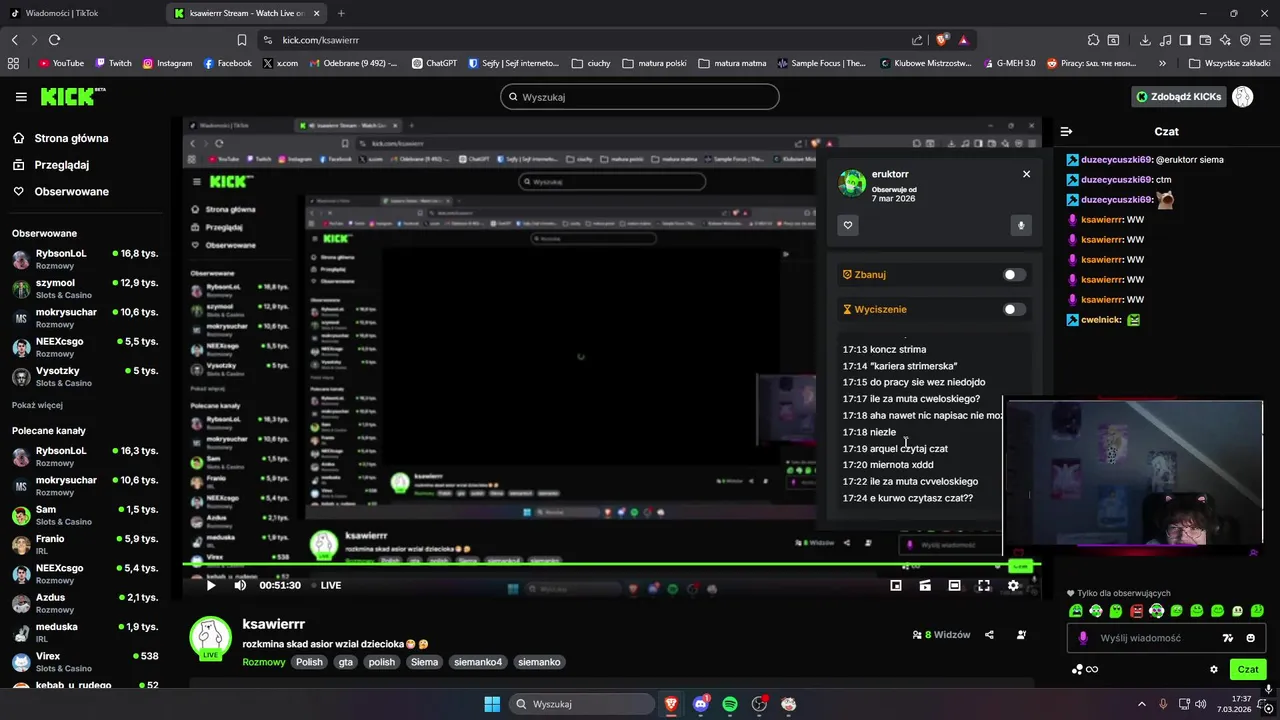Open Obserwowane in sidebar
Screen dimensions: 1280x720
point(60,191)
